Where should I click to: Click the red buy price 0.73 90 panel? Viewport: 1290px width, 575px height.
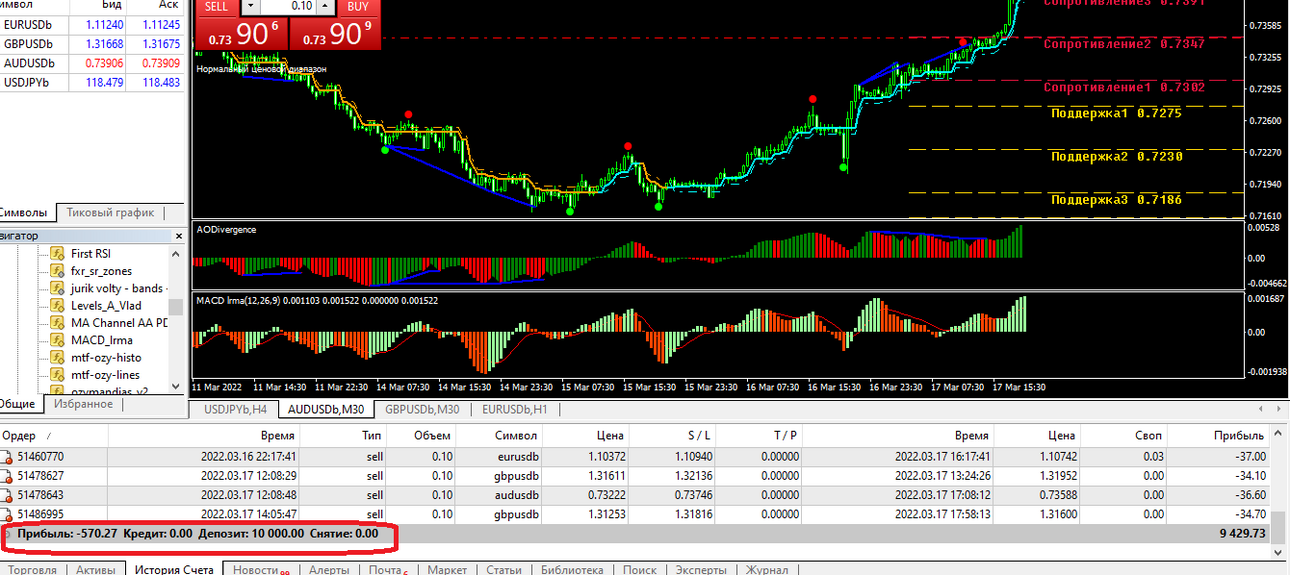click(336, 33)
